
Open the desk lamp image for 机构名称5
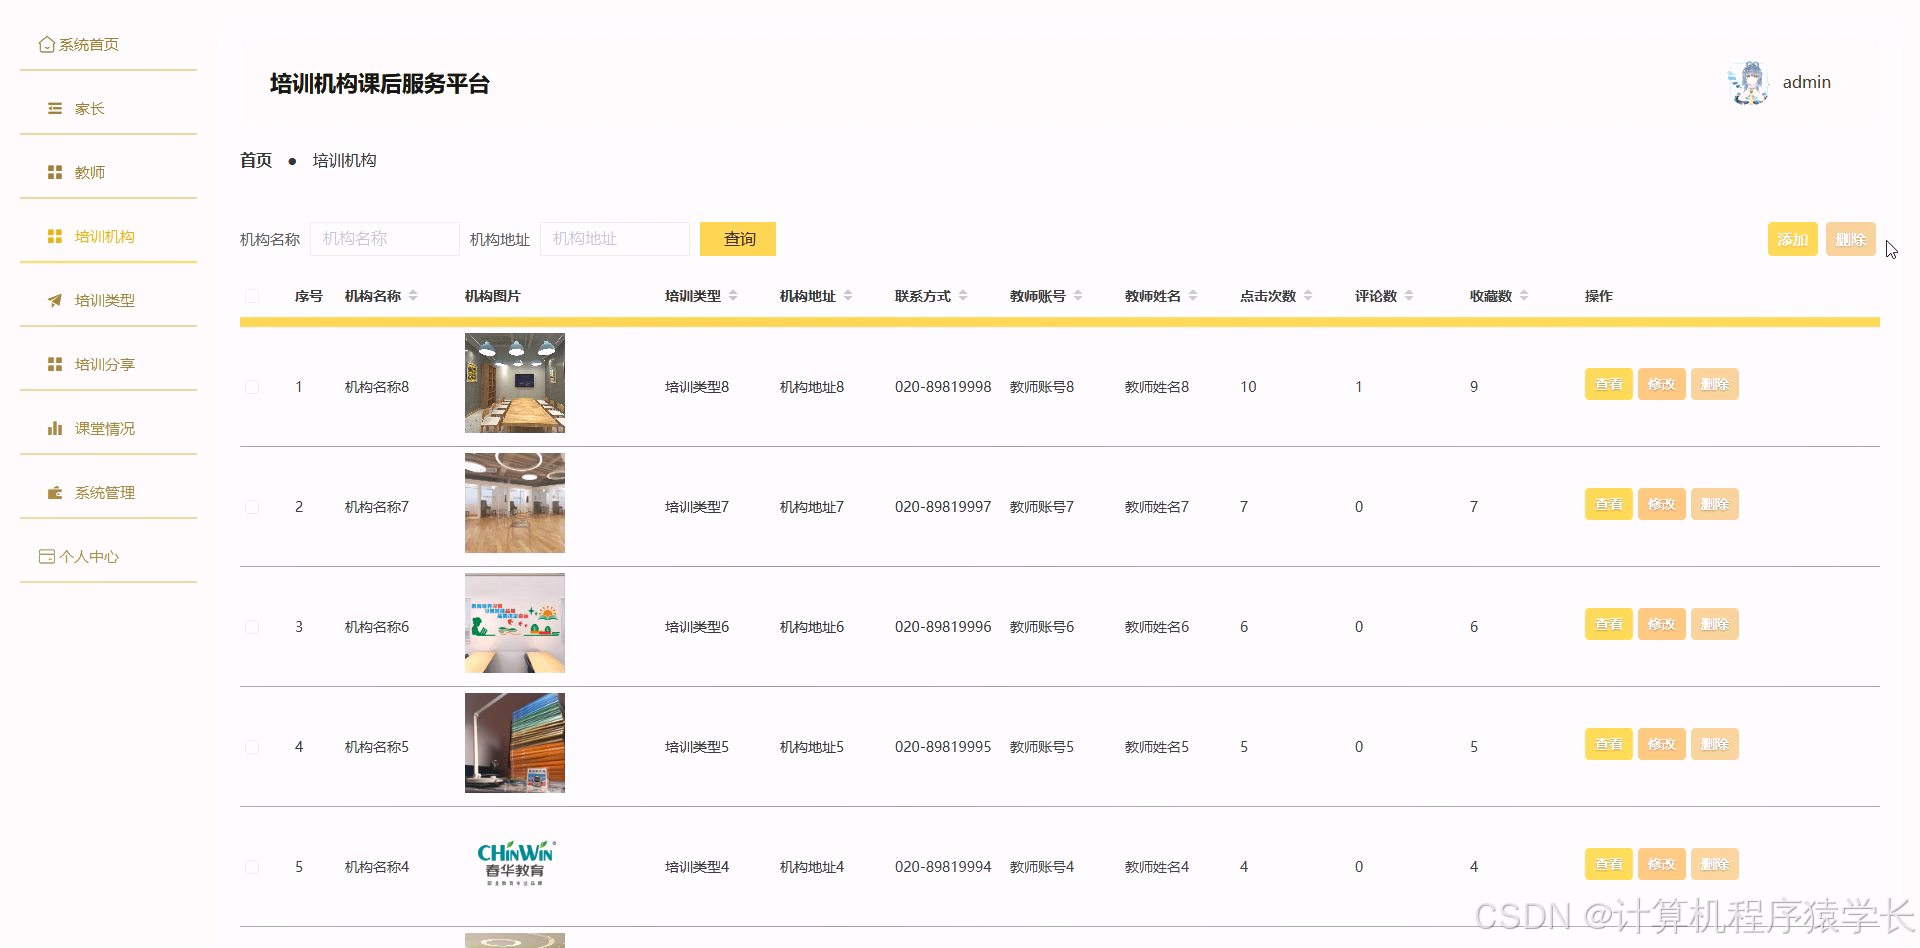click(x=515, y=743)
